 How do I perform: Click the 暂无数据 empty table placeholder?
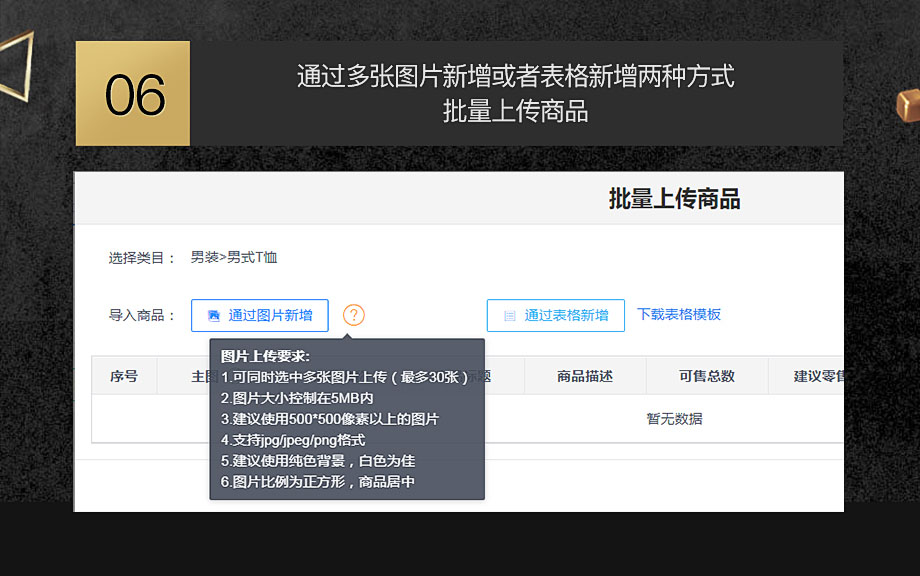[x=674, y=419]
